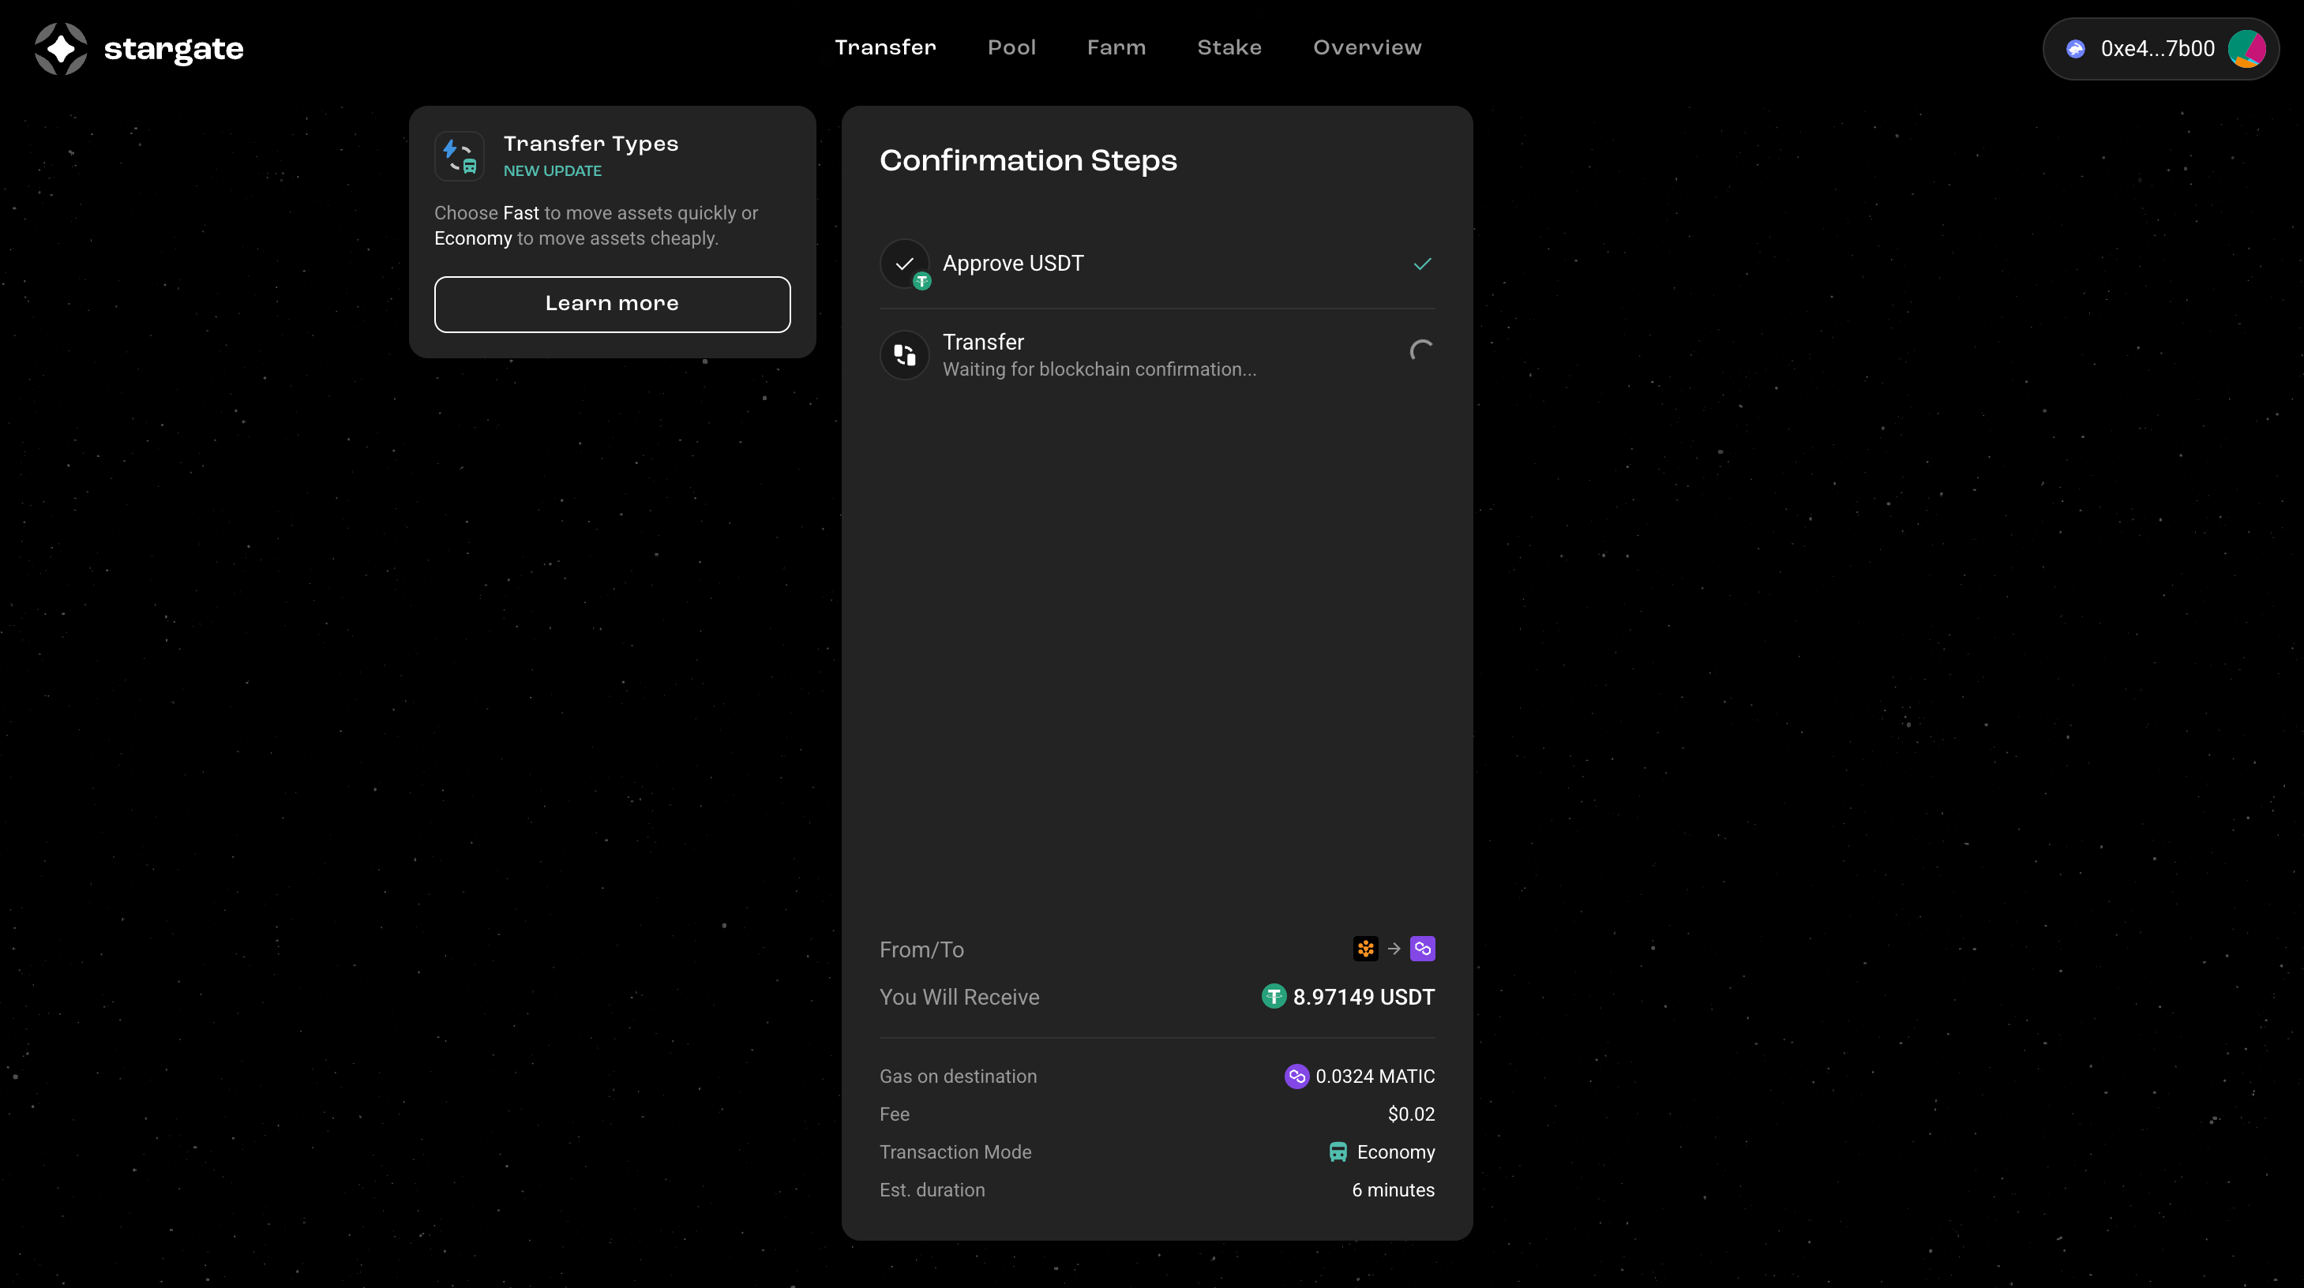Image resolution: width=2304 pixels, height=1288 pixels.
Task: Click the Transfer step swap icon
Action: (x=904, y=354)
